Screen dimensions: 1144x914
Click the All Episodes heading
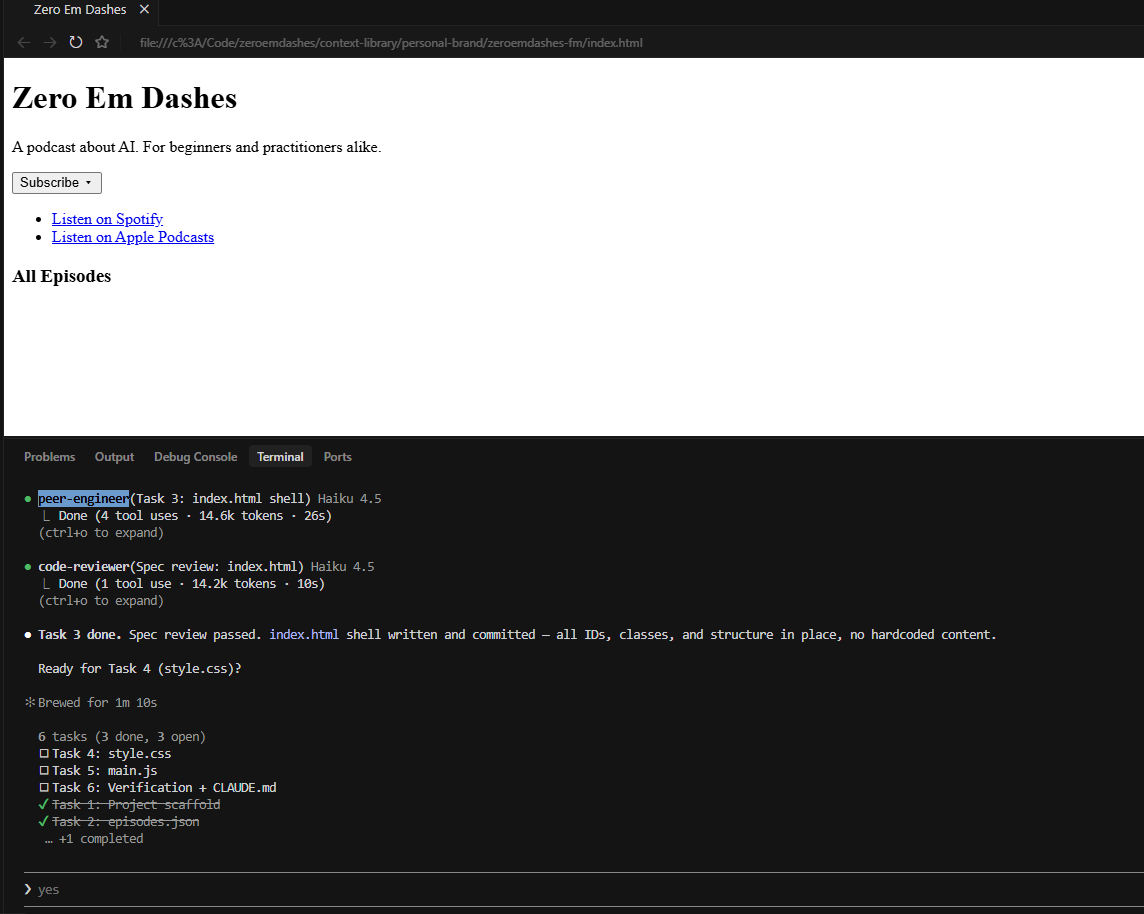(x=62, y=276)
